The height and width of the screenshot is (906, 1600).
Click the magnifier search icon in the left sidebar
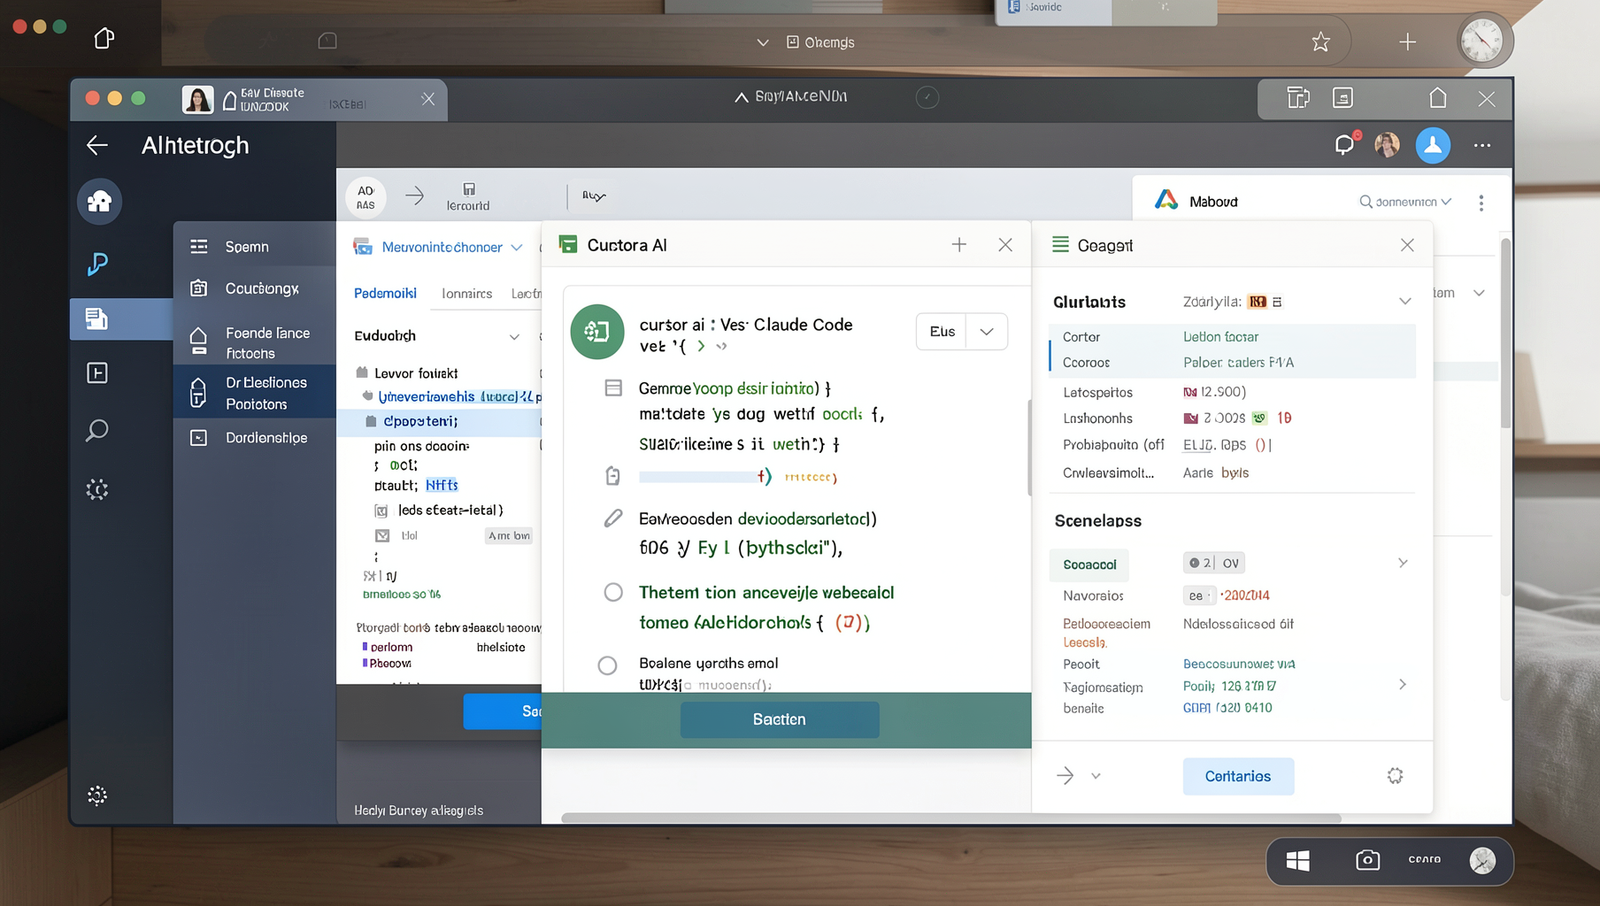97,431
